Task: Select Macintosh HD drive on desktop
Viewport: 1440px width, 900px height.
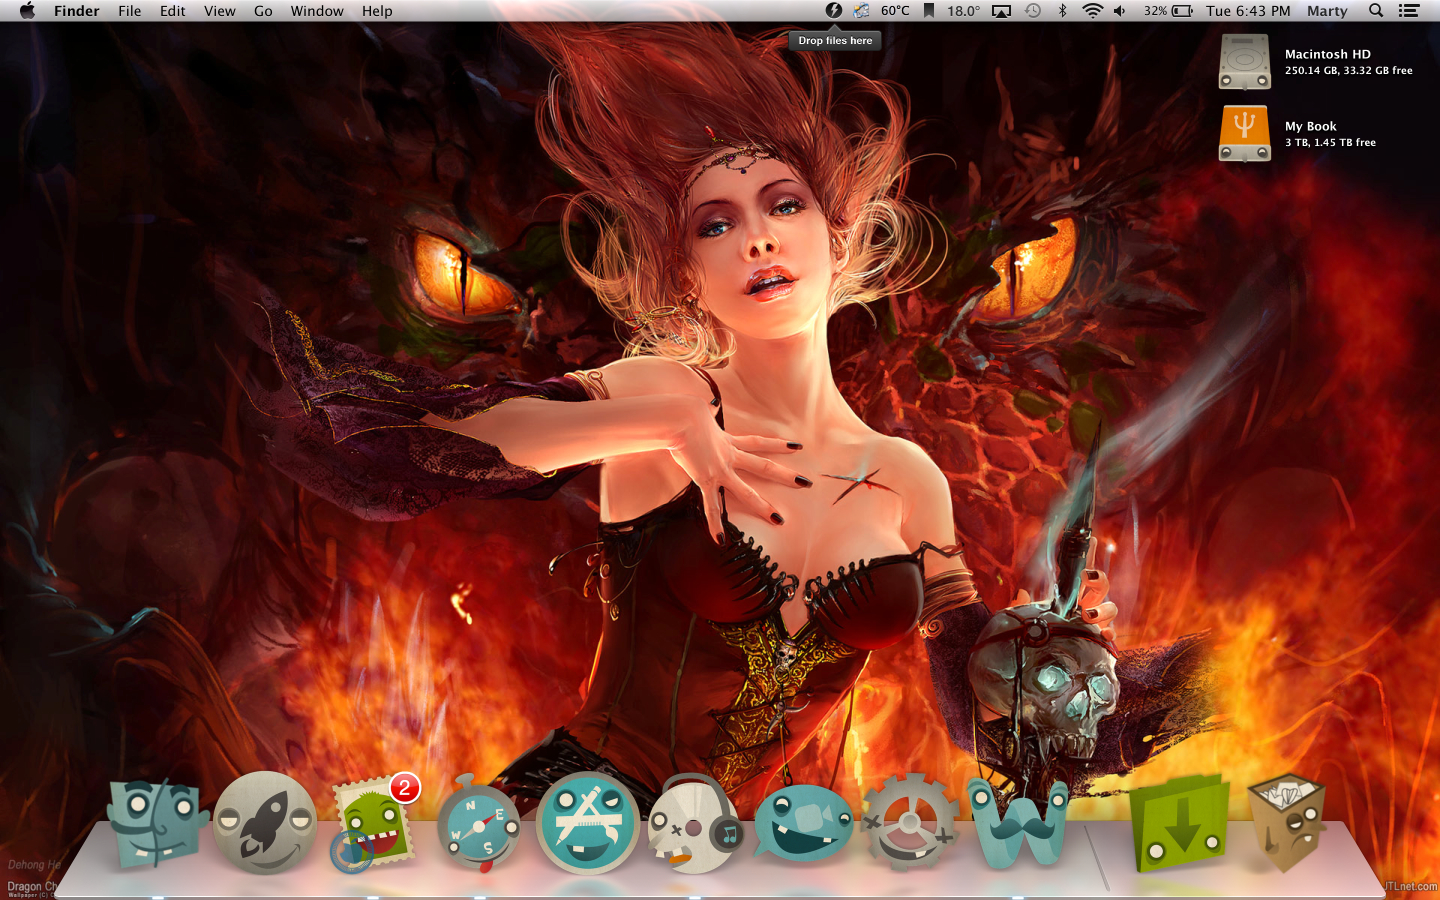Action: point(1244,62)
